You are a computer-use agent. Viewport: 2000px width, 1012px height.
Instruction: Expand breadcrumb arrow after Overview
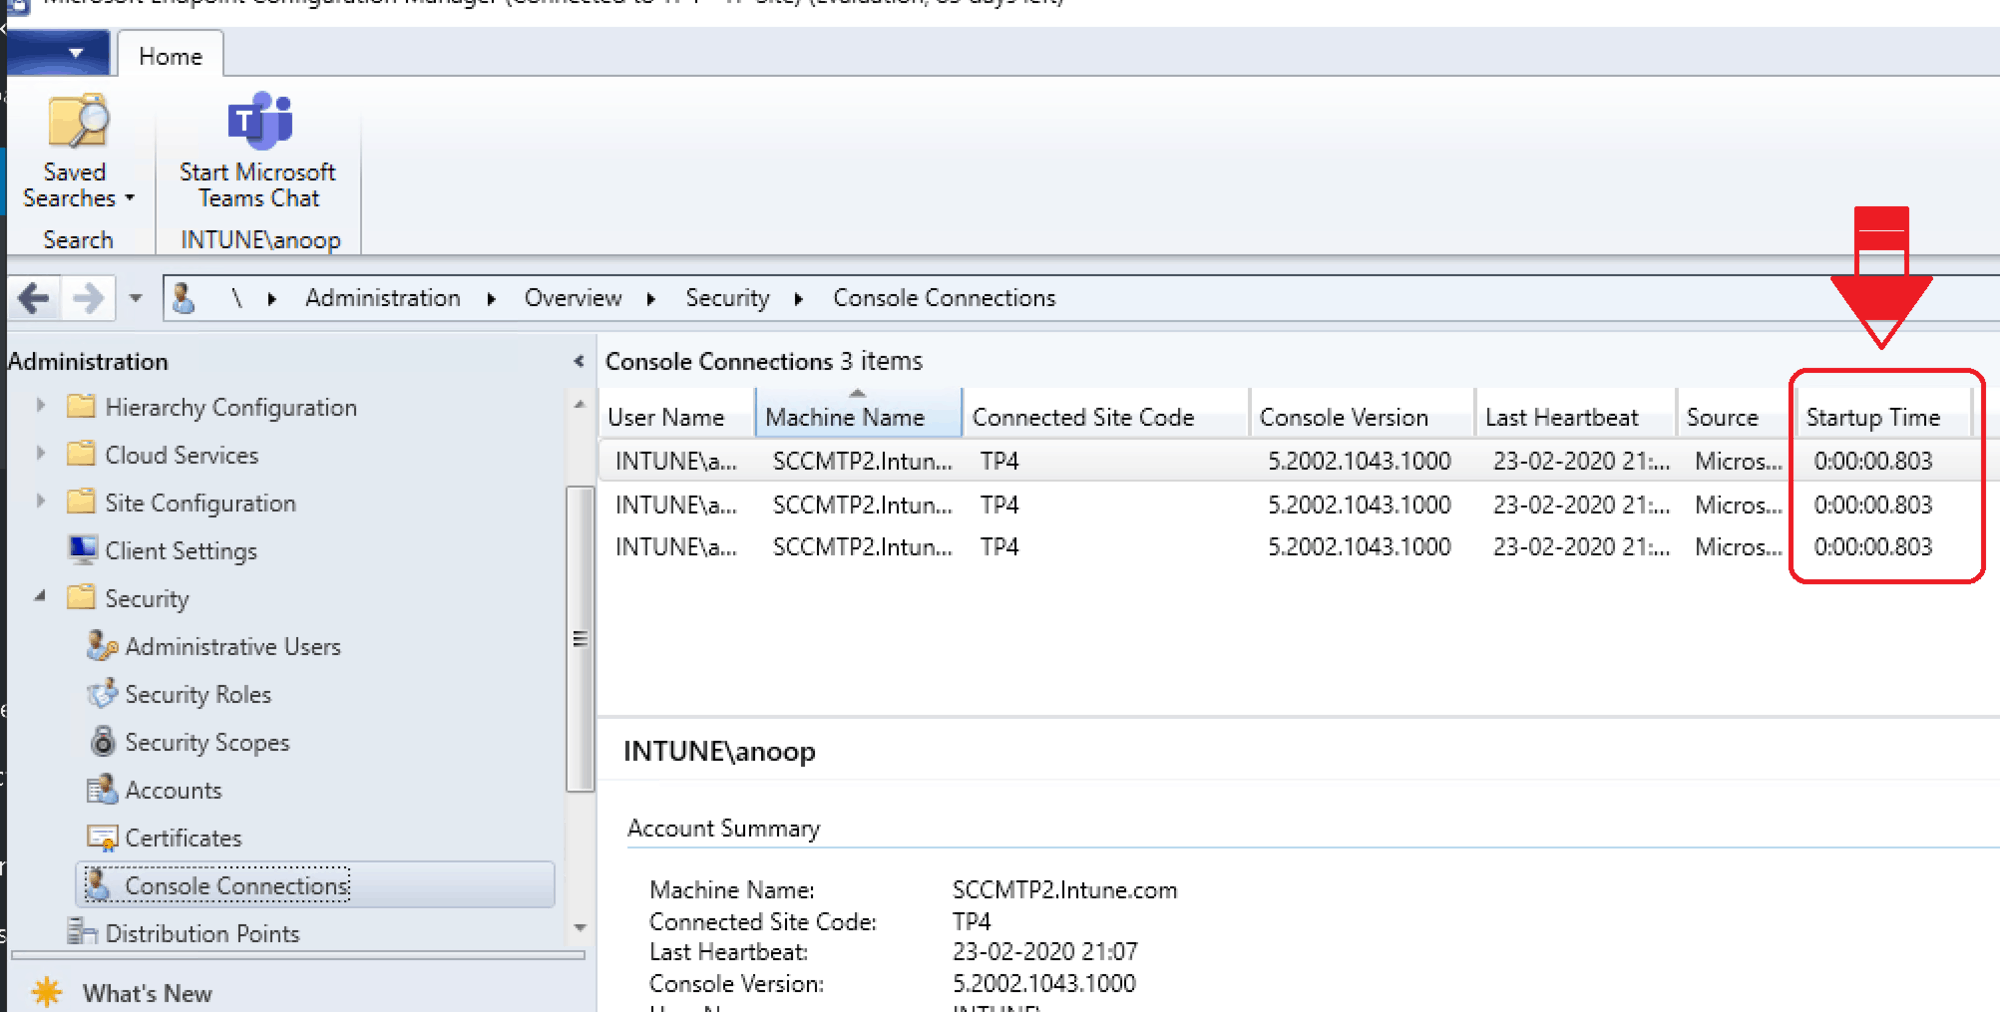[x=651, y=299]
